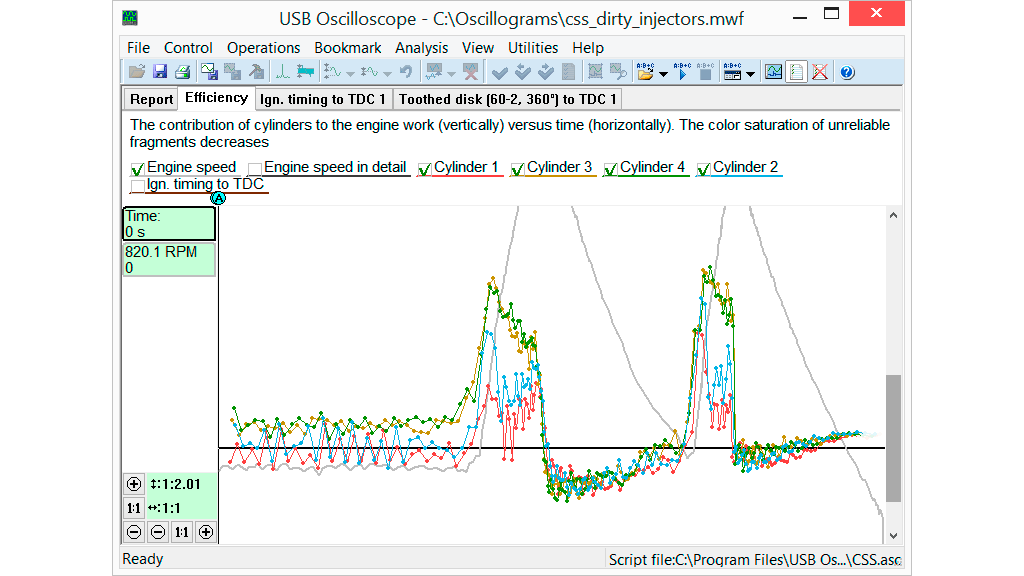Screen dimensions: 1024x576
Task: Click the Open file folder icon
Action: click(137, 72)
